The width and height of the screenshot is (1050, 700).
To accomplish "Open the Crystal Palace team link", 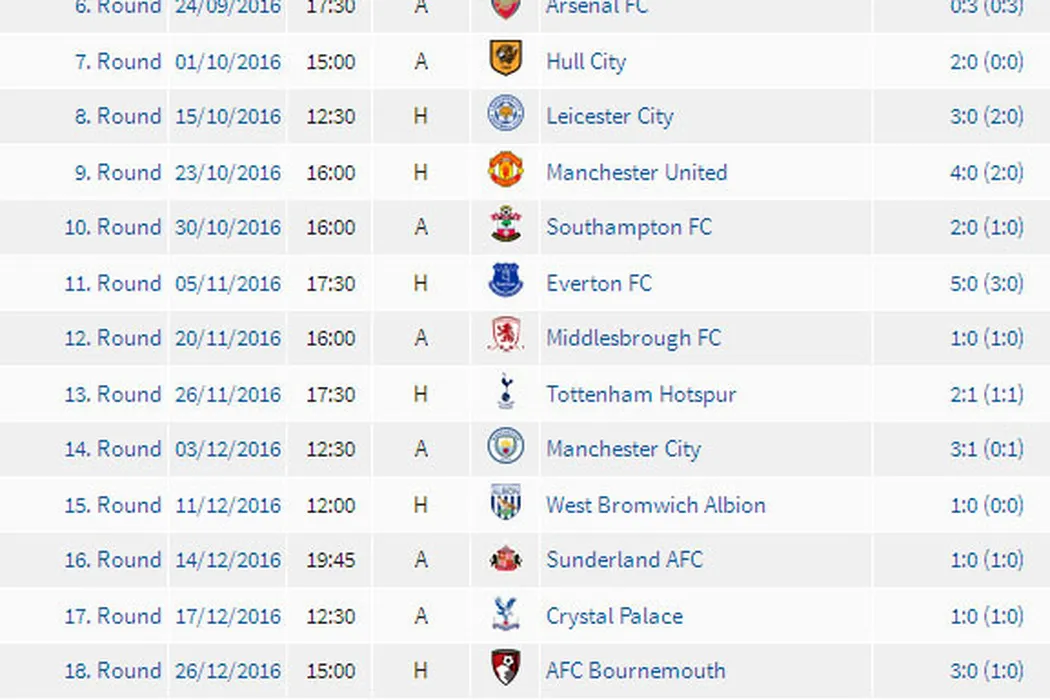I will (x=614, y=615).
